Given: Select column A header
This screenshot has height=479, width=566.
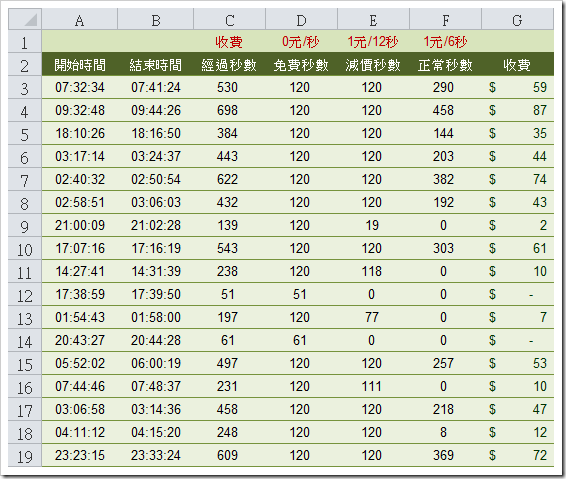Looking at the screenshot, I should coord(80,19).
